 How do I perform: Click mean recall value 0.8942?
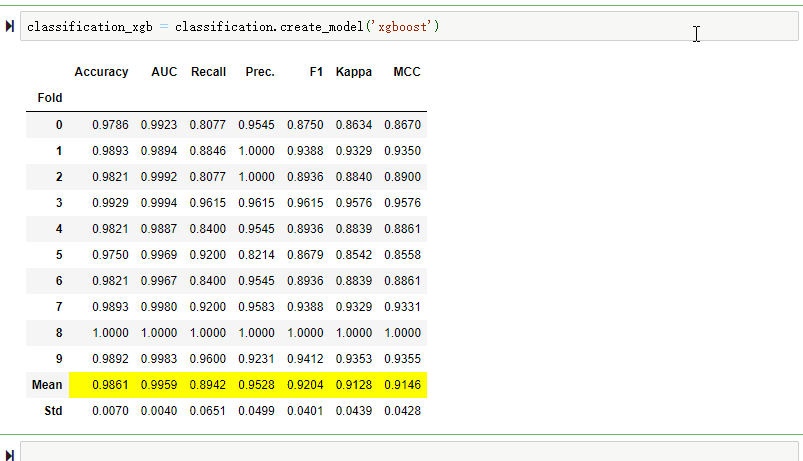click(207, 385)
